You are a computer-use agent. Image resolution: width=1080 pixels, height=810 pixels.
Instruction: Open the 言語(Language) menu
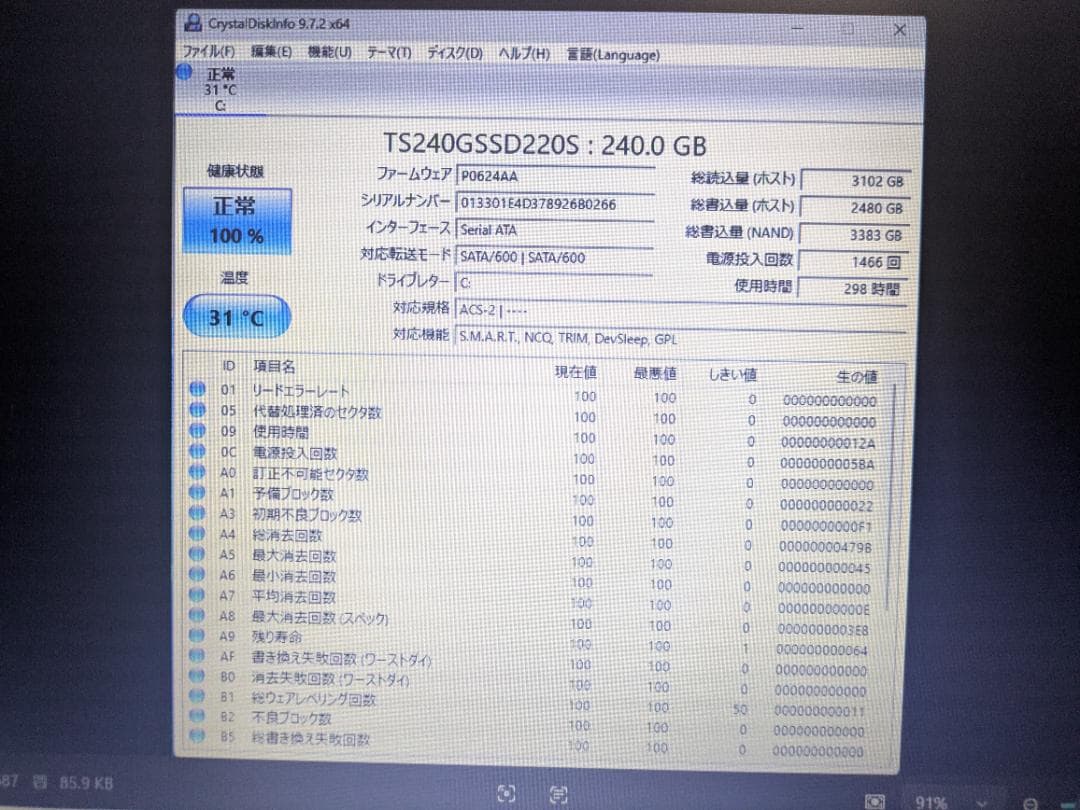coord(612,54)
